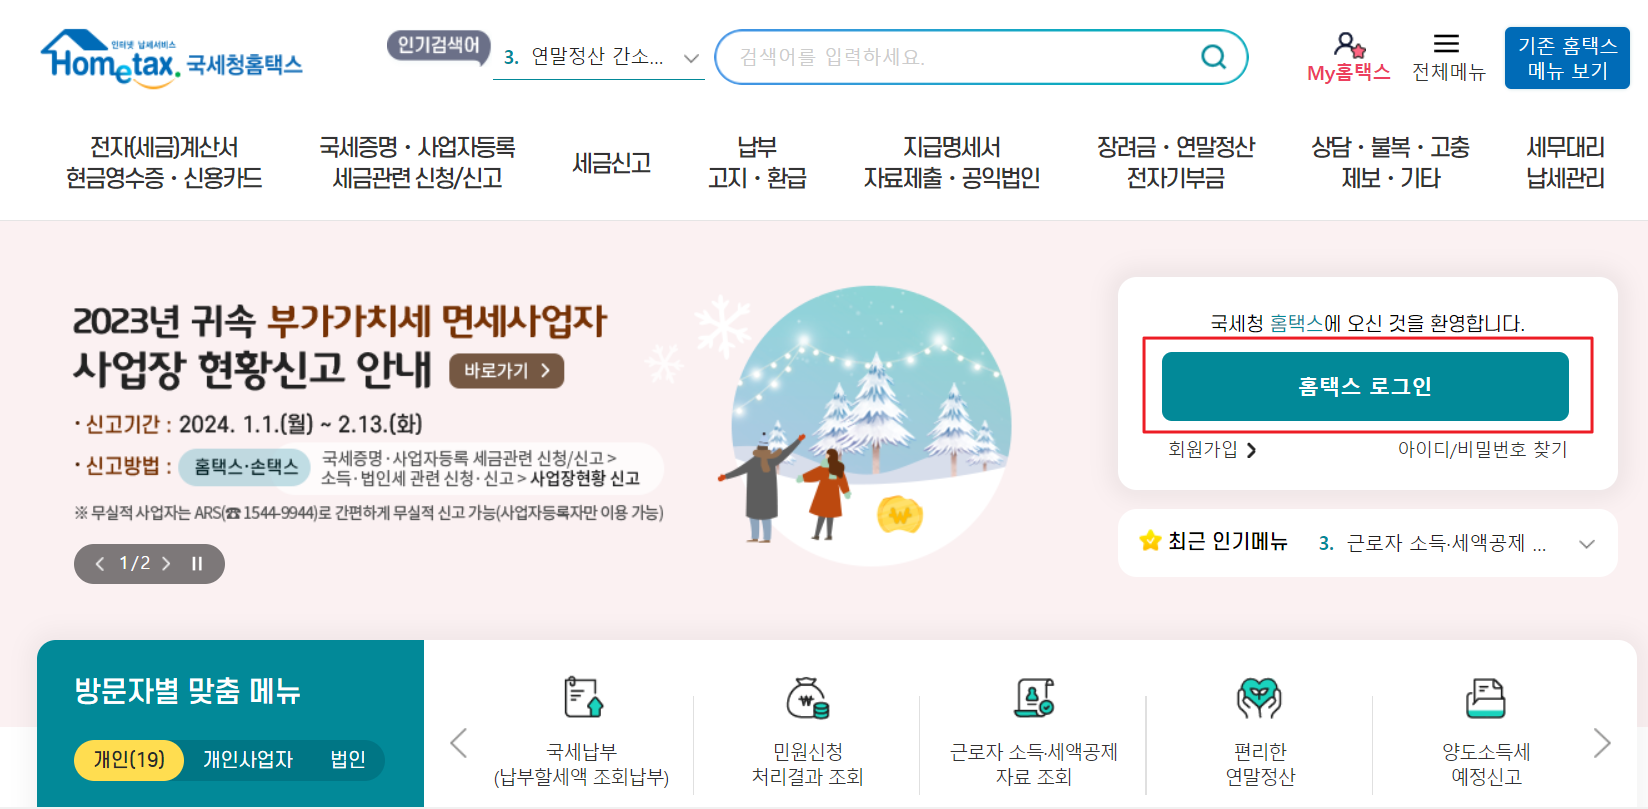Open 편리한 연말정산 icon
The width and height of the screenshot is (1648, 809).
tap(1260, 698)
